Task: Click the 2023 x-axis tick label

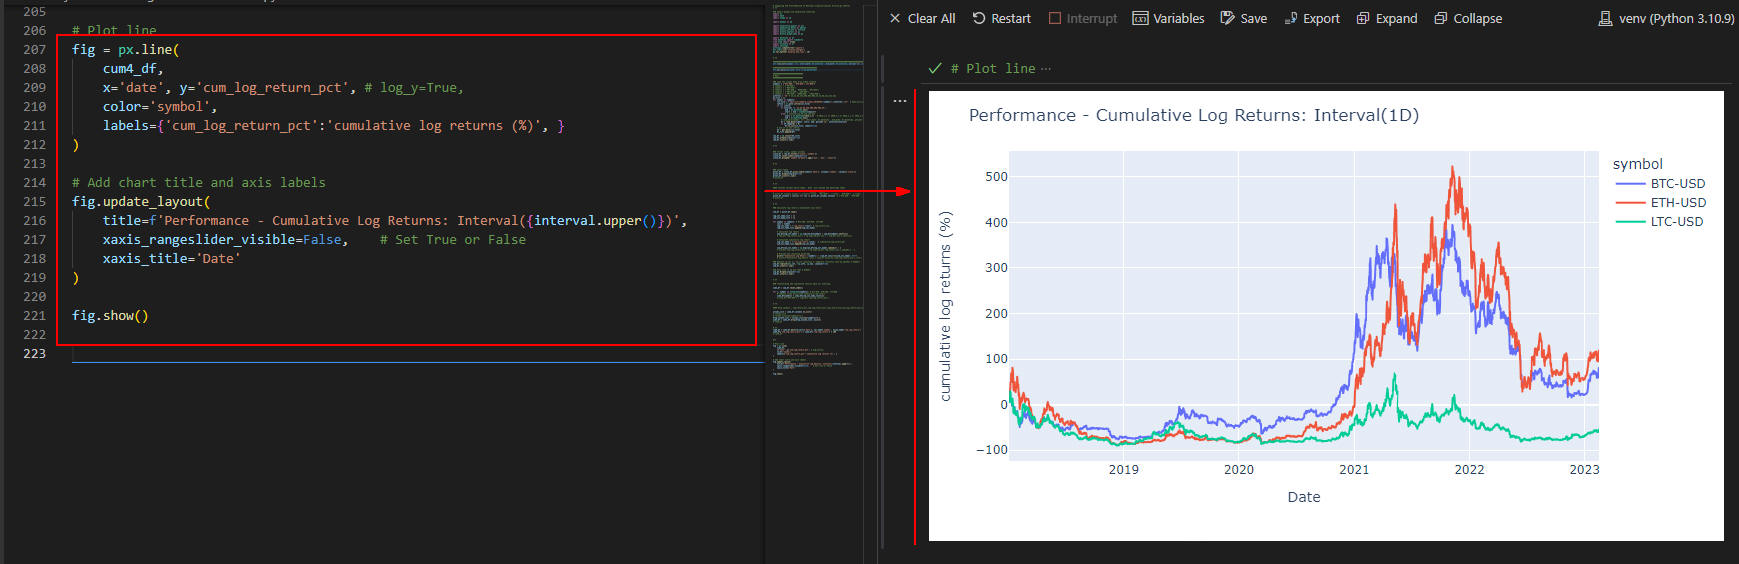Action: point(1584,469)
